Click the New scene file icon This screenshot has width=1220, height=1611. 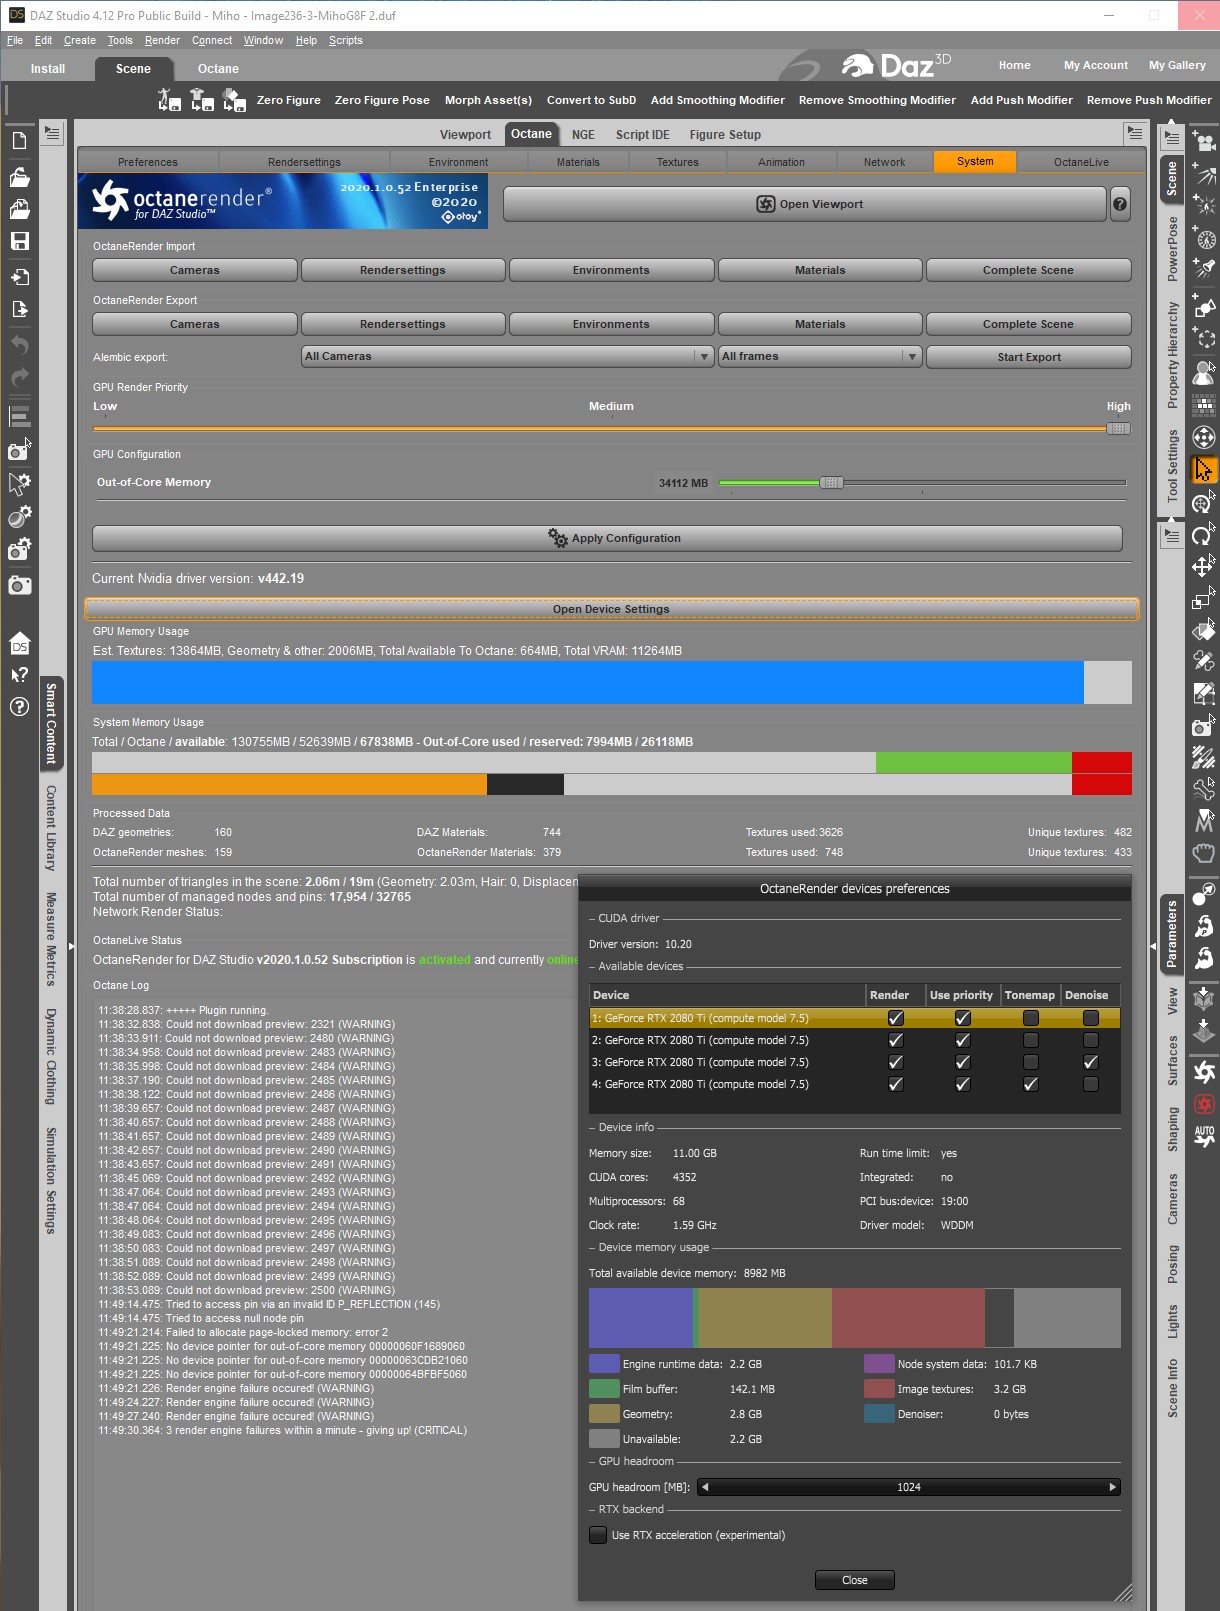click(x=19, y=141)
